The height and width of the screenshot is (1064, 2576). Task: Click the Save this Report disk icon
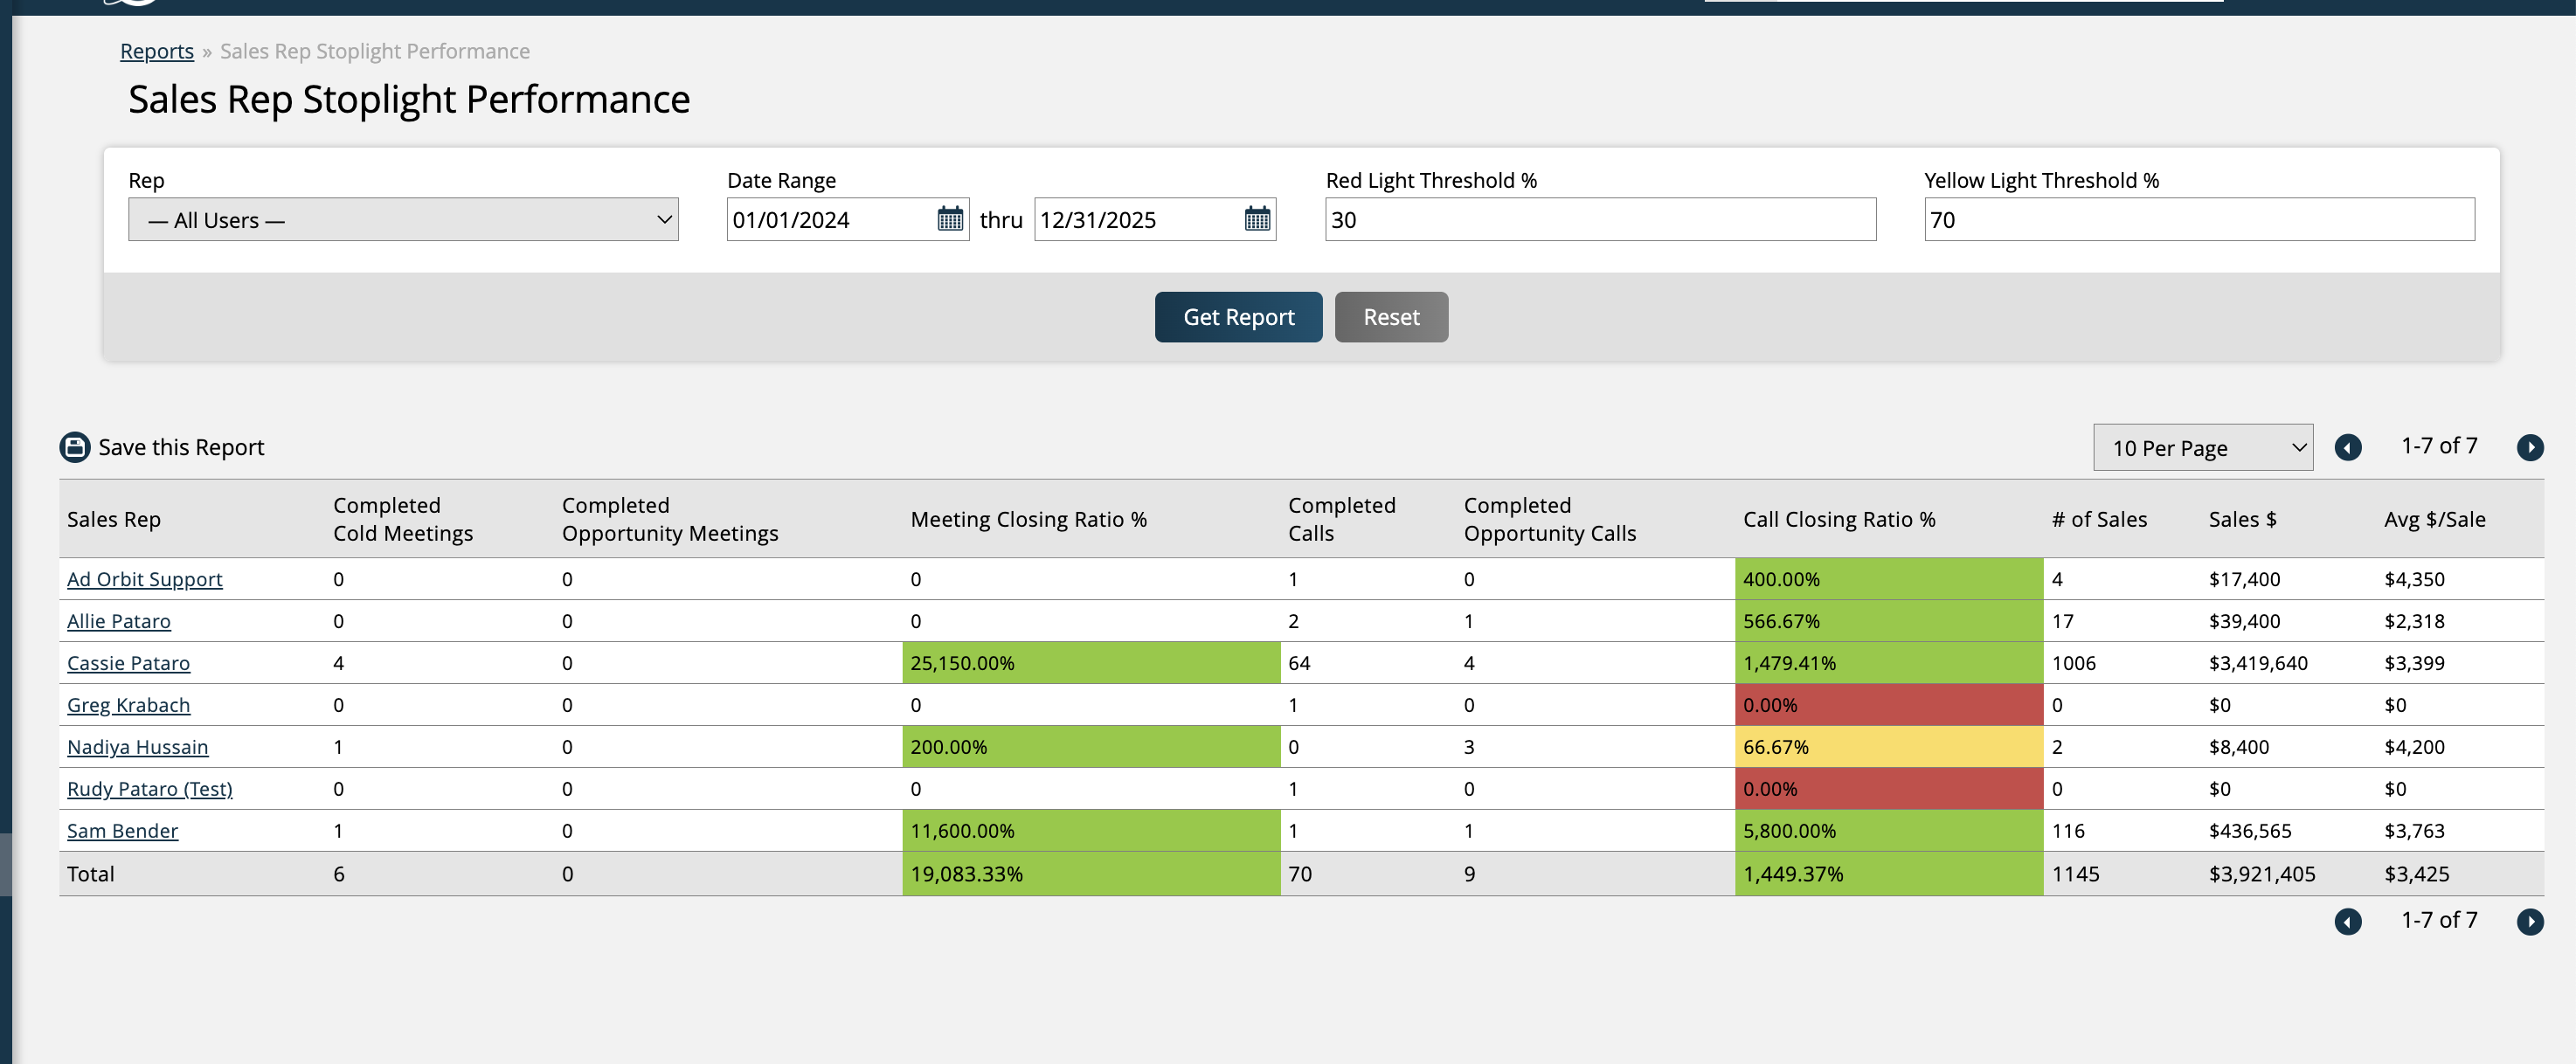75,447
